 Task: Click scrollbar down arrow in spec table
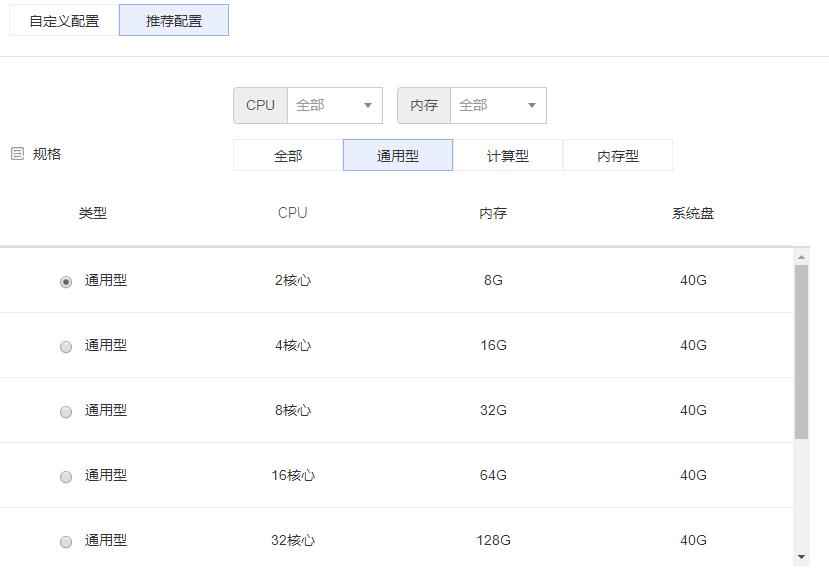pyautogui.click(x=801, y=556)
